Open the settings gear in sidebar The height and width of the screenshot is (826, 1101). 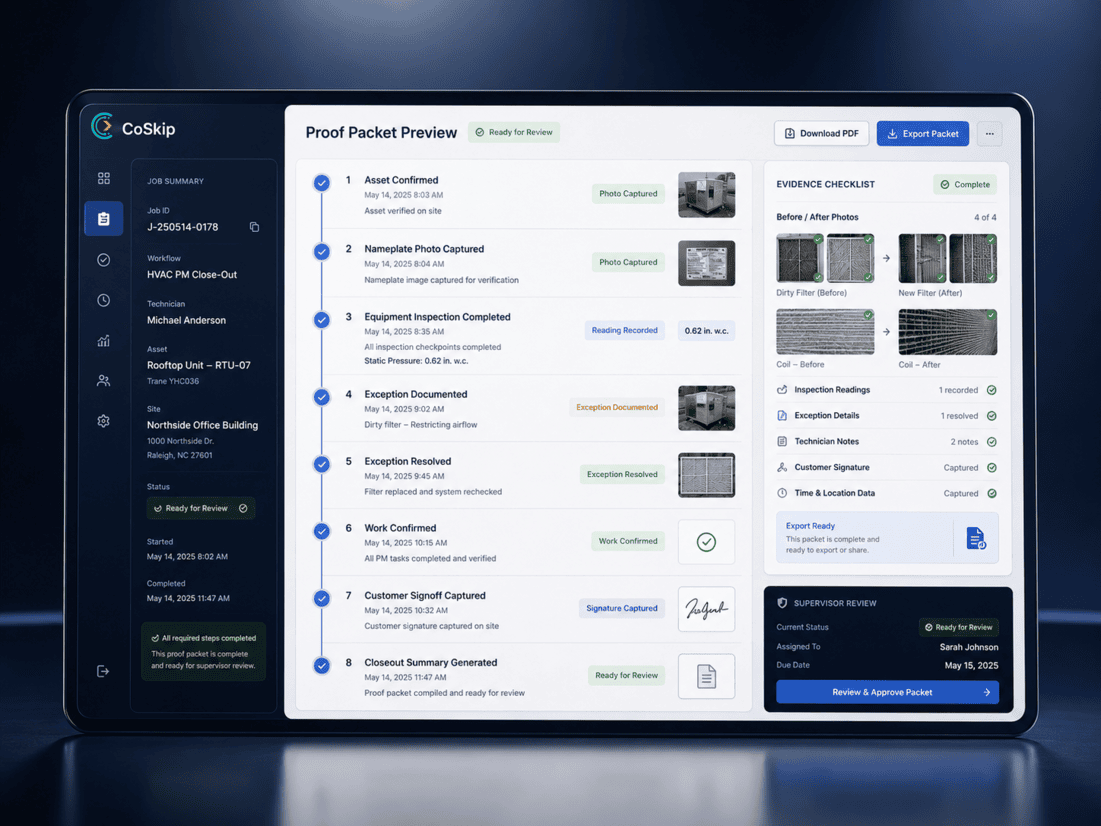click(103, 421)
